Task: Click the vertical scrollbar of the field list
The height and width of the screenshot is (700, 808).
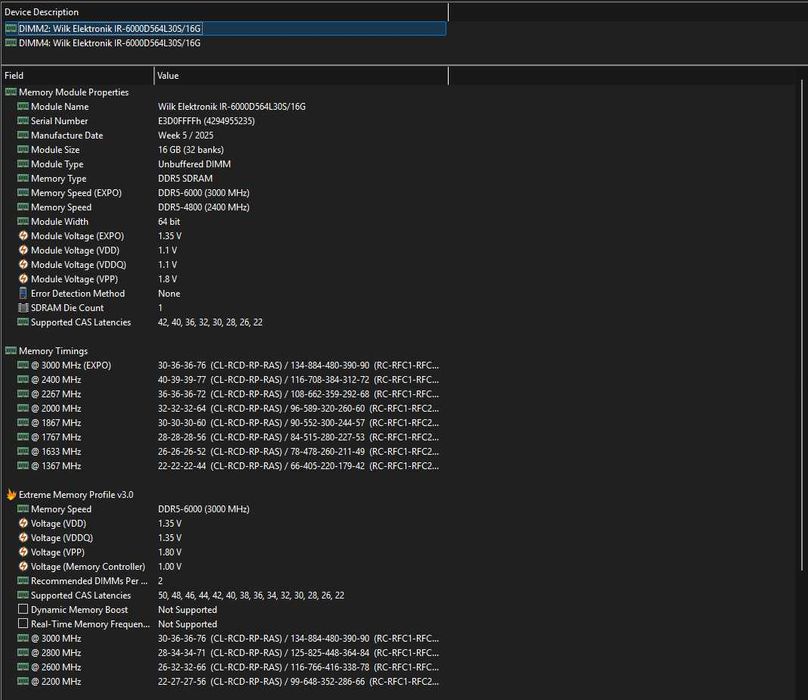Action: 802,325
